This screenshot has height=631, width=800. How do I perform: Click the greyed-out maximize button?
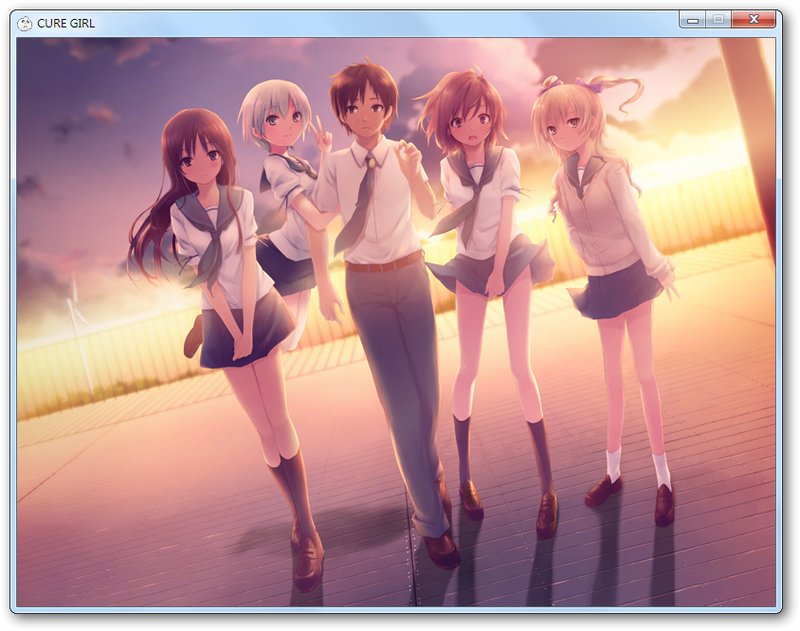tap(718, 20)
